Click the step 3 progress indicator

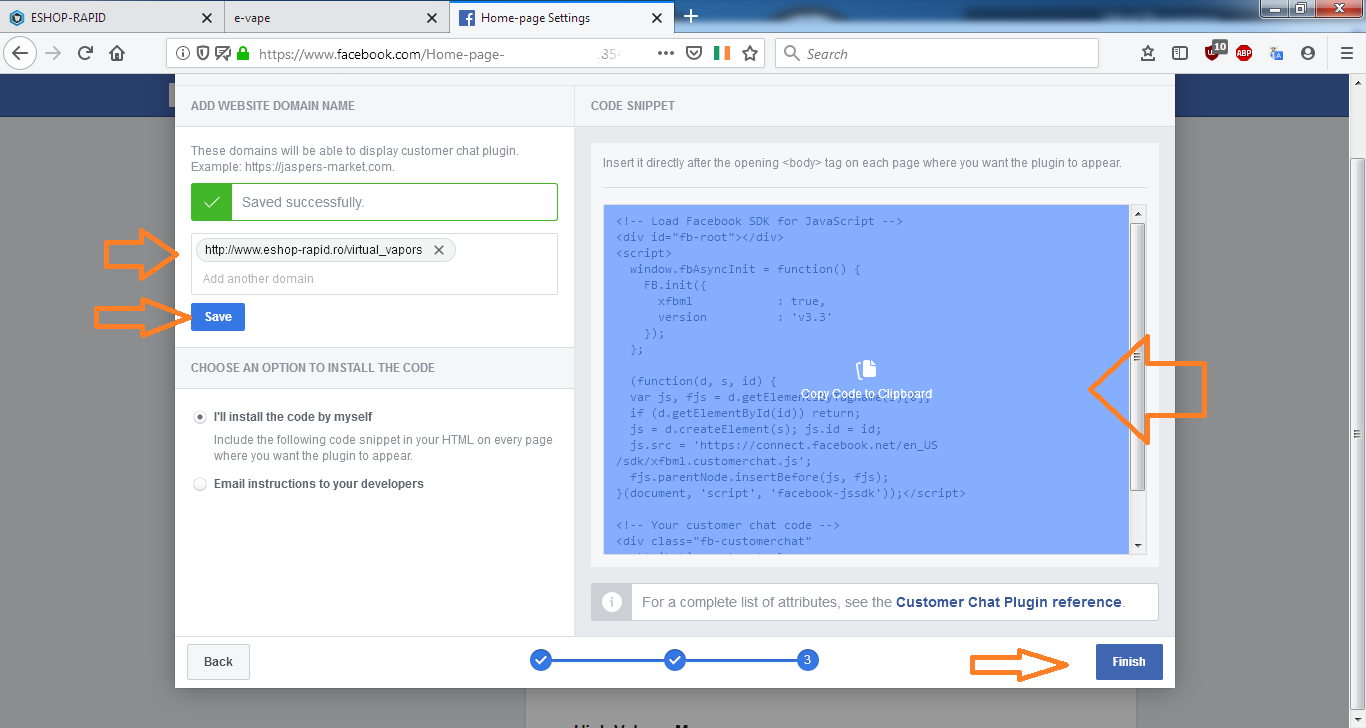tap(808, 660)
